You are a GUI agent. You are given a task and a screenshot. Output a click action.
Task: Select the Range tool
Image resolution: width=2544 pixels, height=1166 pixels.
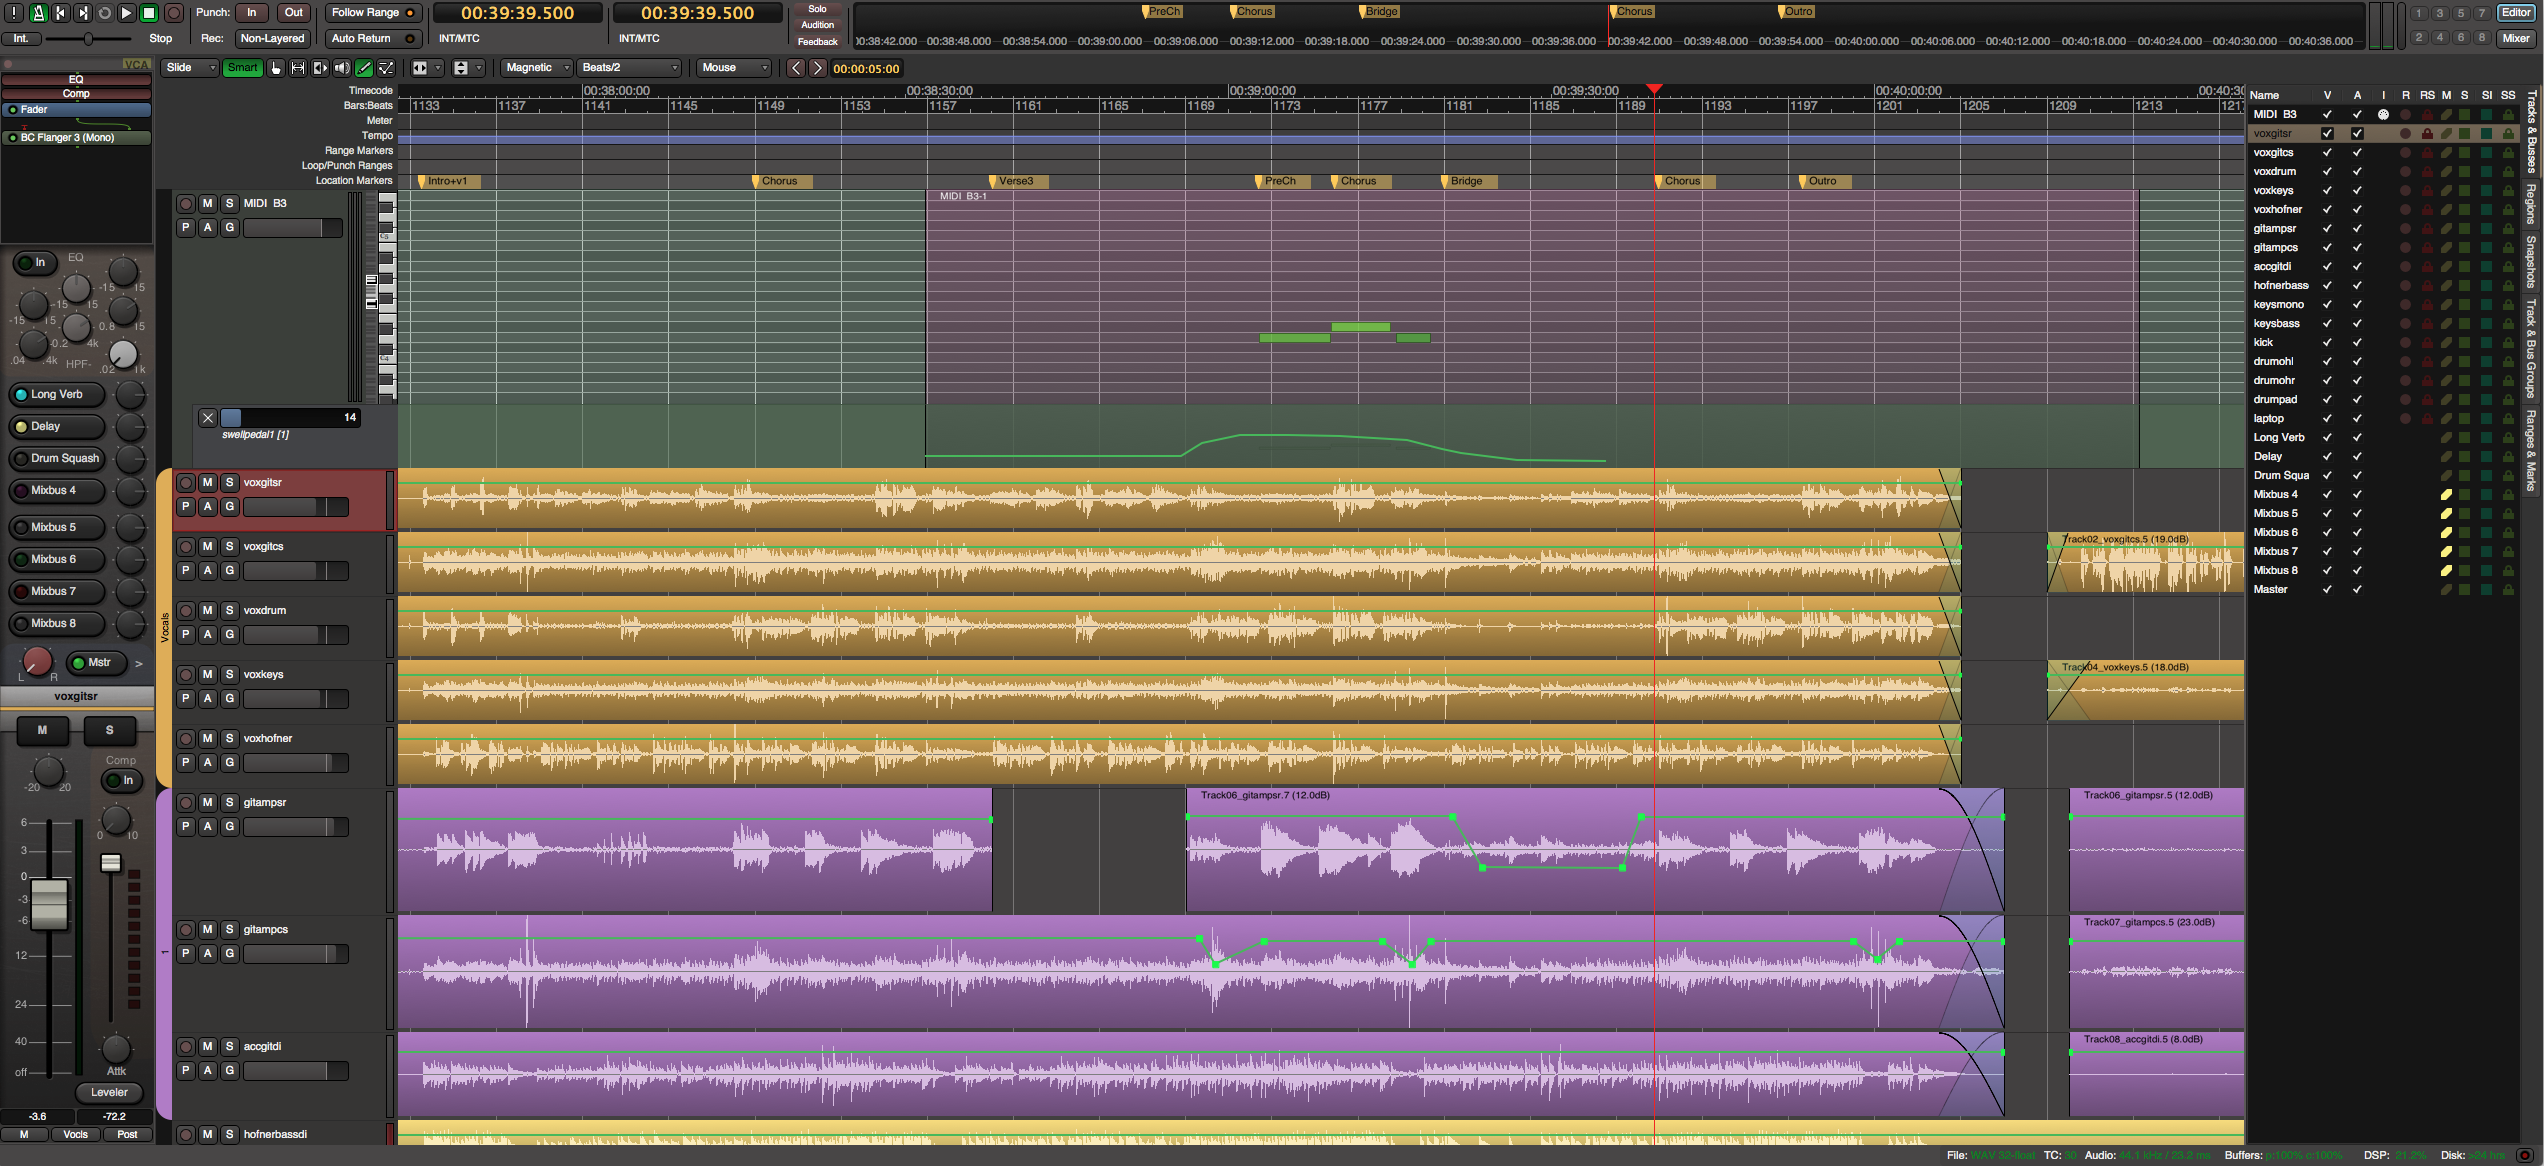[298, 68]
